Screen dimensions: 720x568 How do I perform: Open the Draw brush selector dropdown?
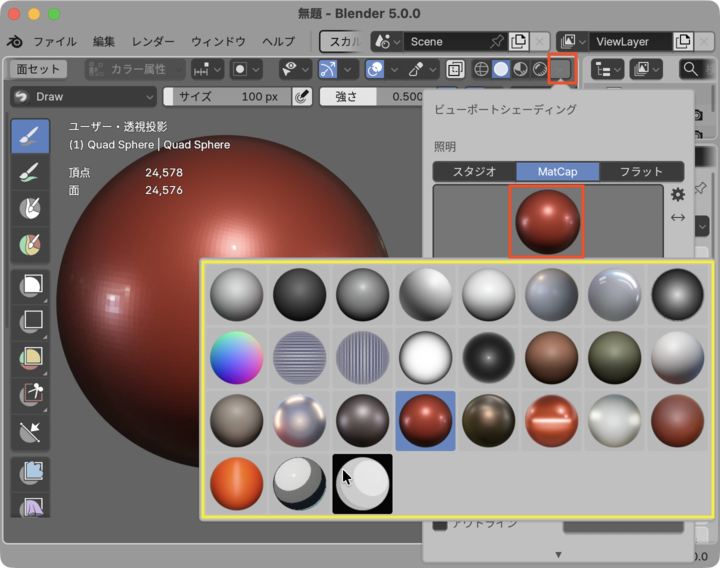tap(84, 97)
